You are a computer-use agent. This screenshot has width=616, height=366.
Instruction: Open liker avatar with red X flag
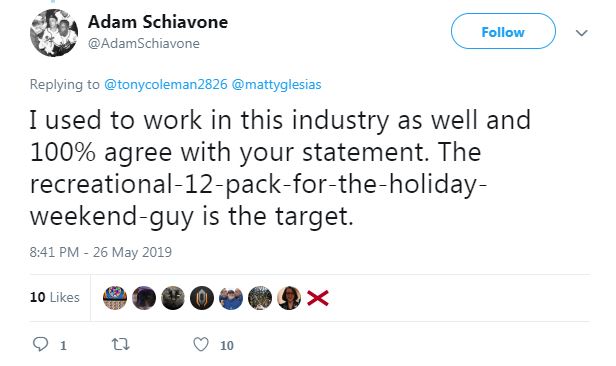[318, 298]
